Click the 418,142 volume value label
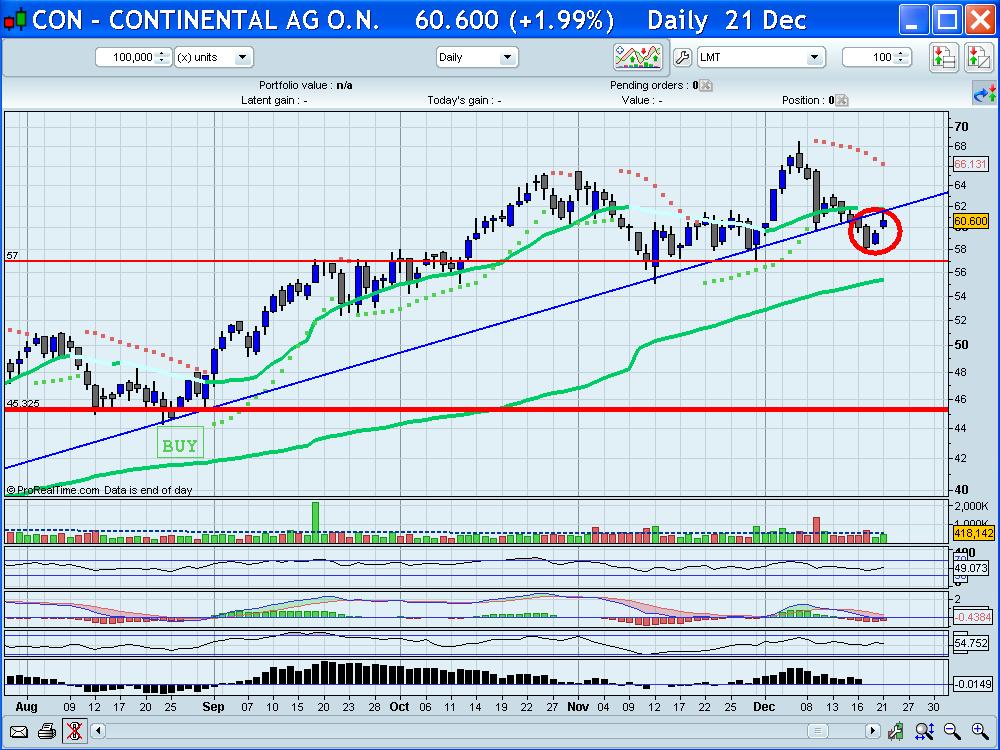 973,533
